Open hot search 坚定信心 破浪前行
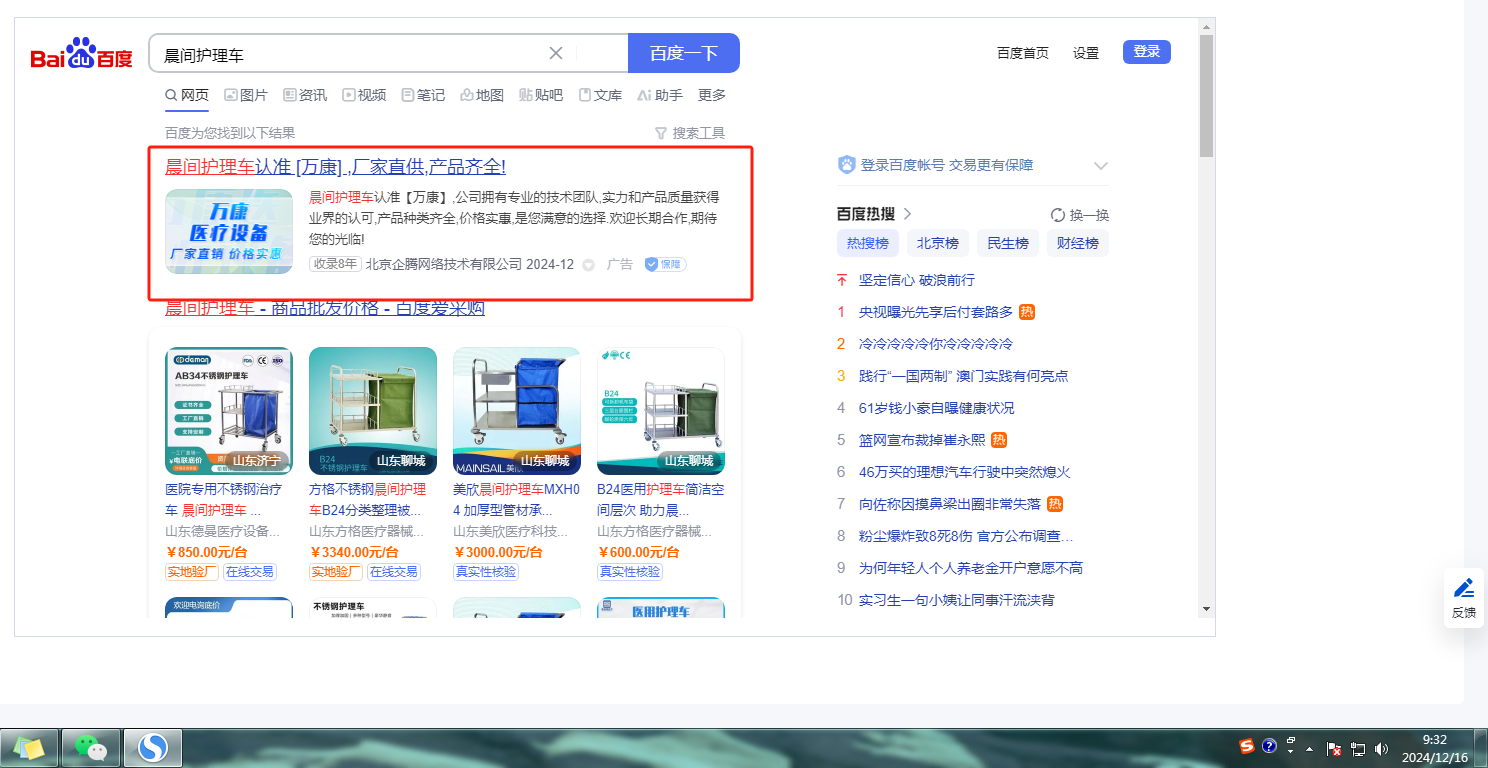The image size is (1488, 768). coord(916,280)
